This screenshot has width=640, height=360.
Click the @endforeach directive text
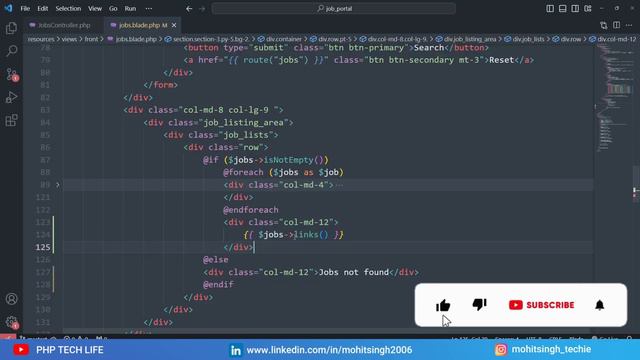point(251,210)
